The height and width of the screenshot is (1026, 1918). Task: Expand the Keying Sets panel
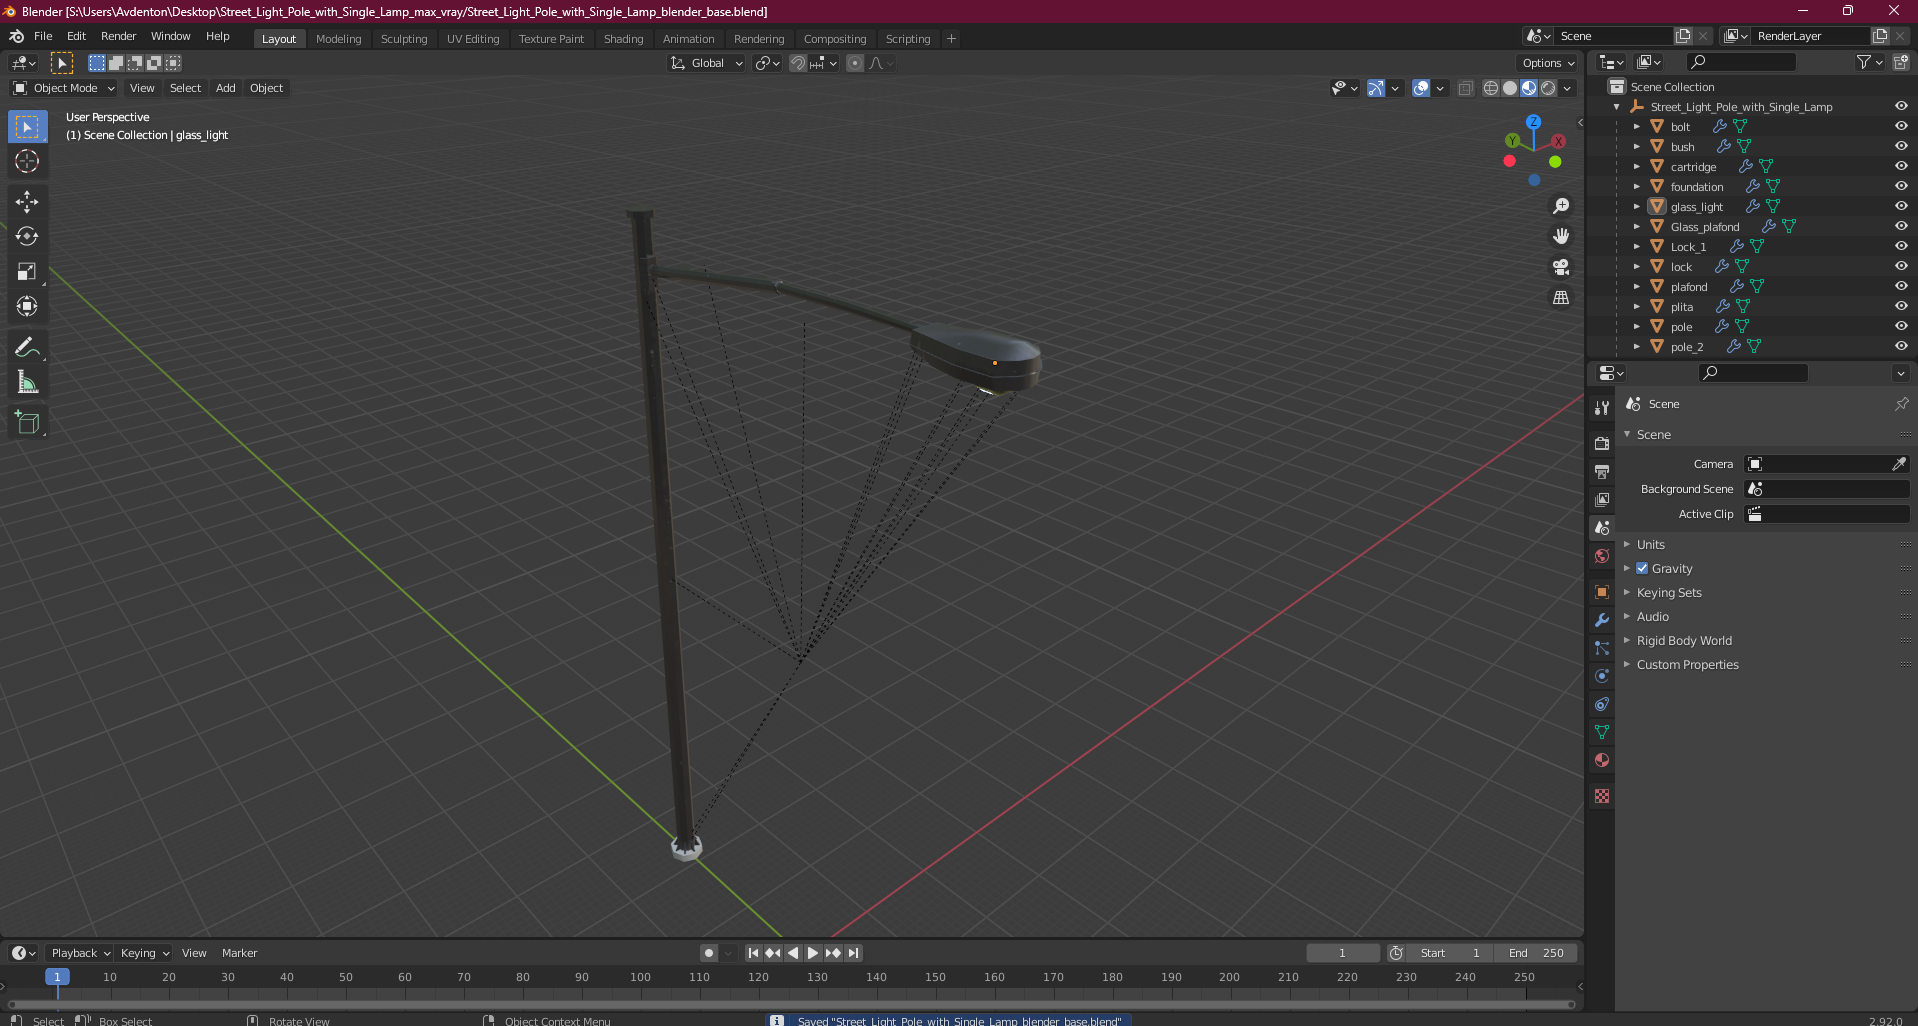[x=1669, y=593]
